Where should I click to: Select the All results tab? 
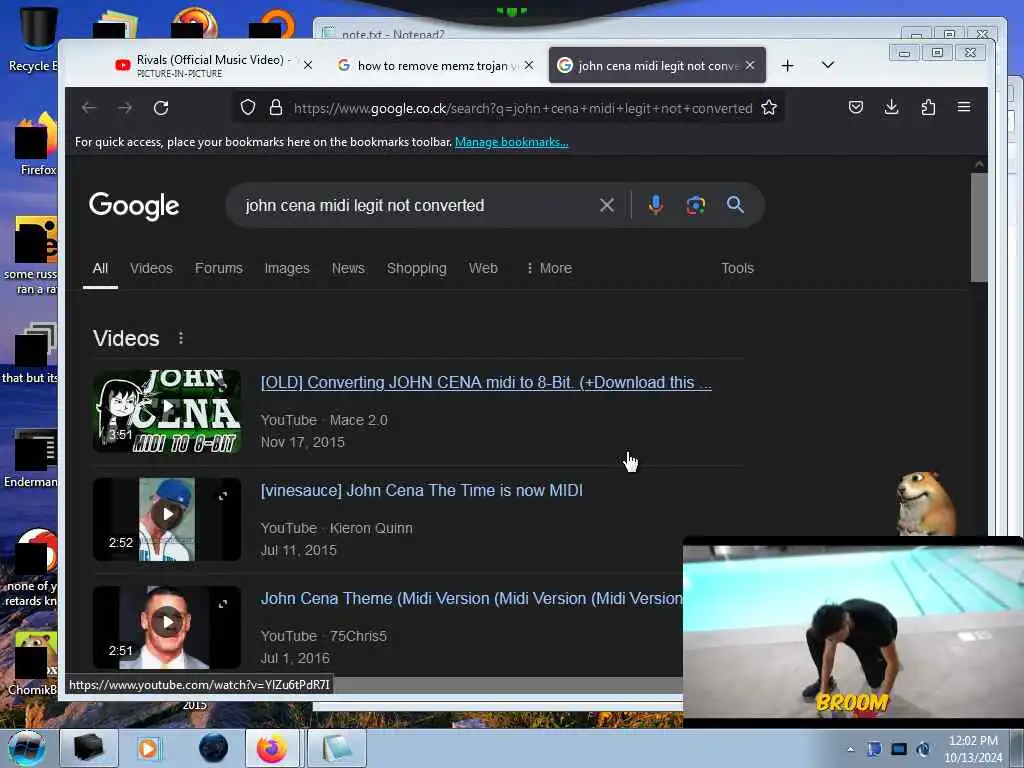point(100,268)
